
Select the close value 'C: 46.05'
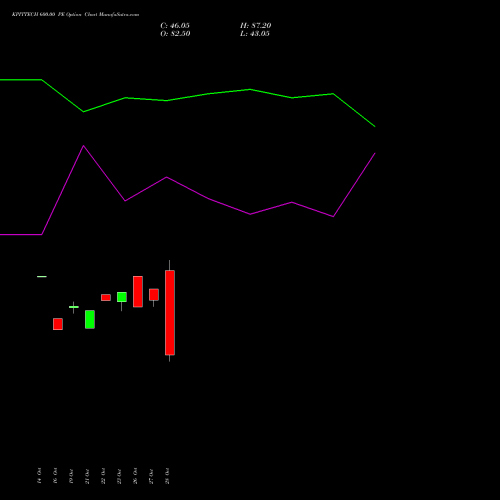[x=175, y=26]
